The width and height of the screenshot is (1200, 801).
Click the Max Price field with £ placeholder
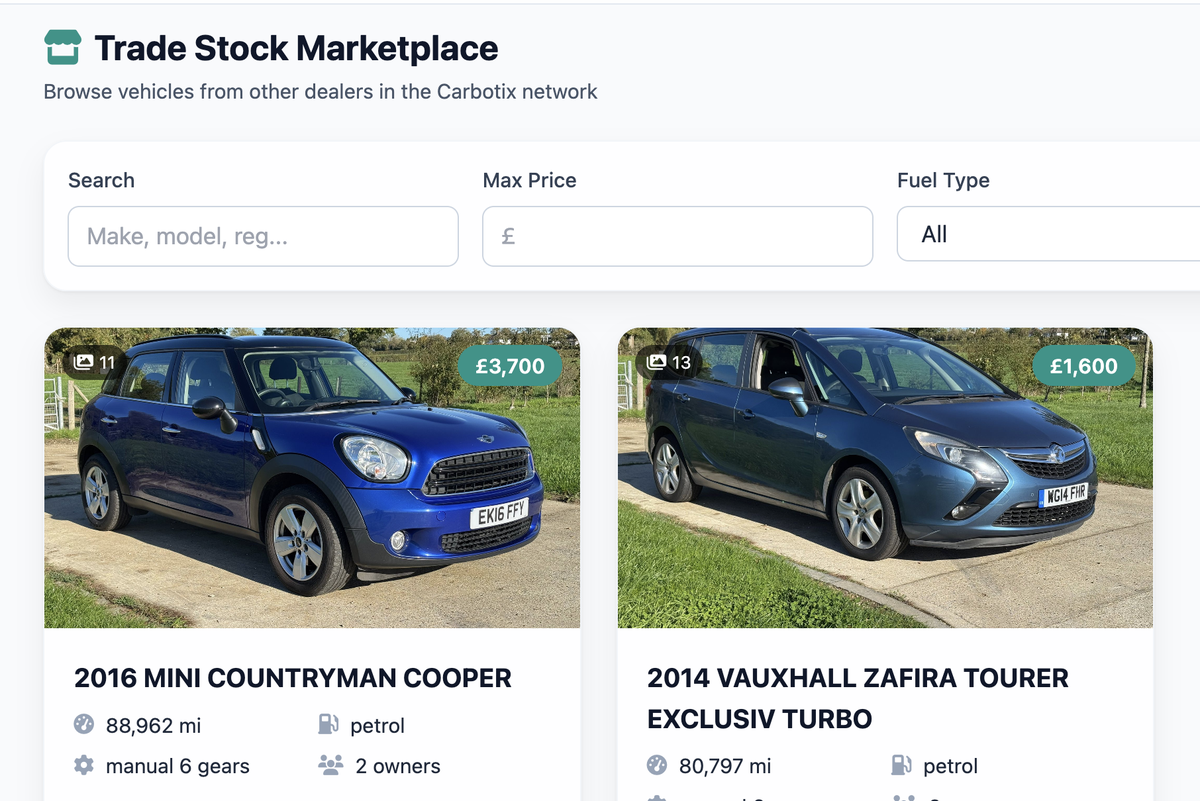pos(677,236)
